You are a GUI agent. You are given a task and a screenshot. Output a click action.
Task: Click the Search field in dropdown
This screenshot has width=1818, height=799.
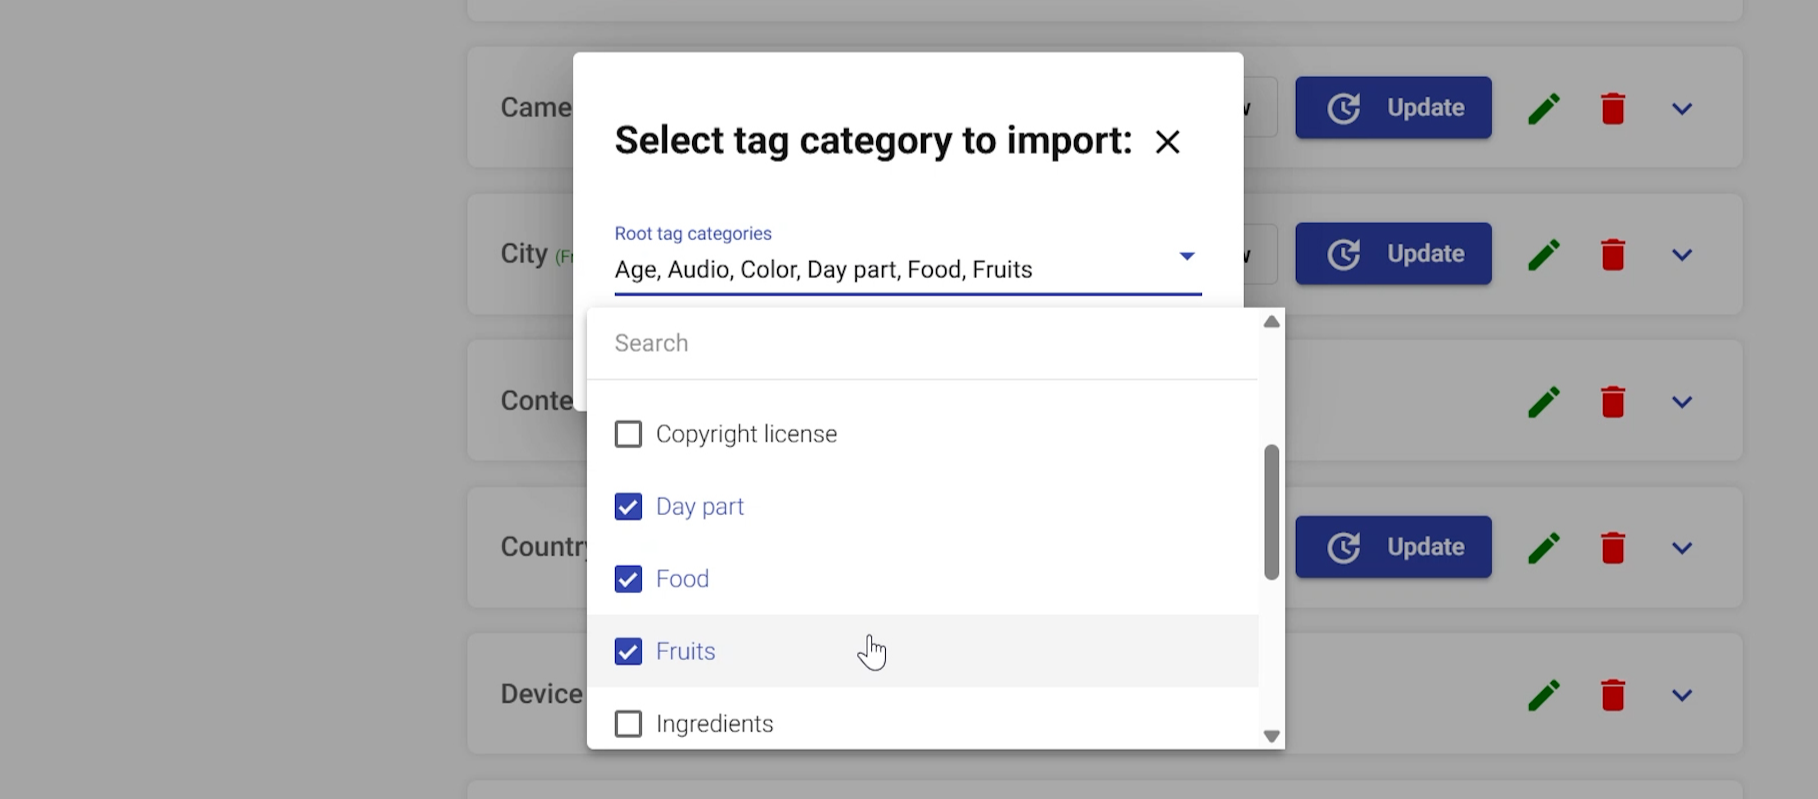[x=920, y=344]
